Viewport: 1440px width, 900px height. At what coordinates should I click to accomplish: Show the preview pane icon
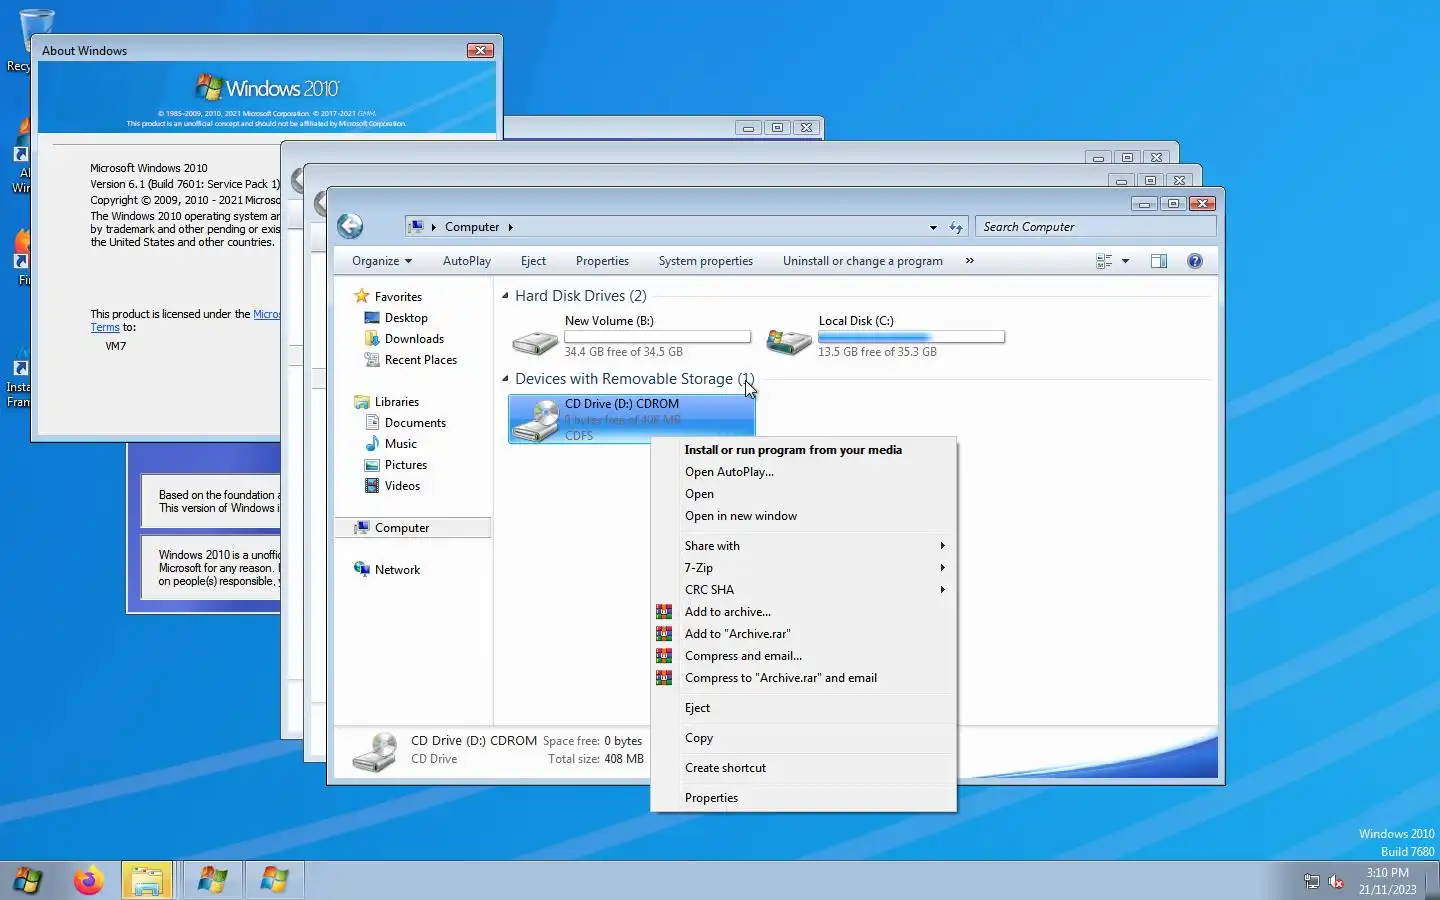click(x=1159, y=261)
